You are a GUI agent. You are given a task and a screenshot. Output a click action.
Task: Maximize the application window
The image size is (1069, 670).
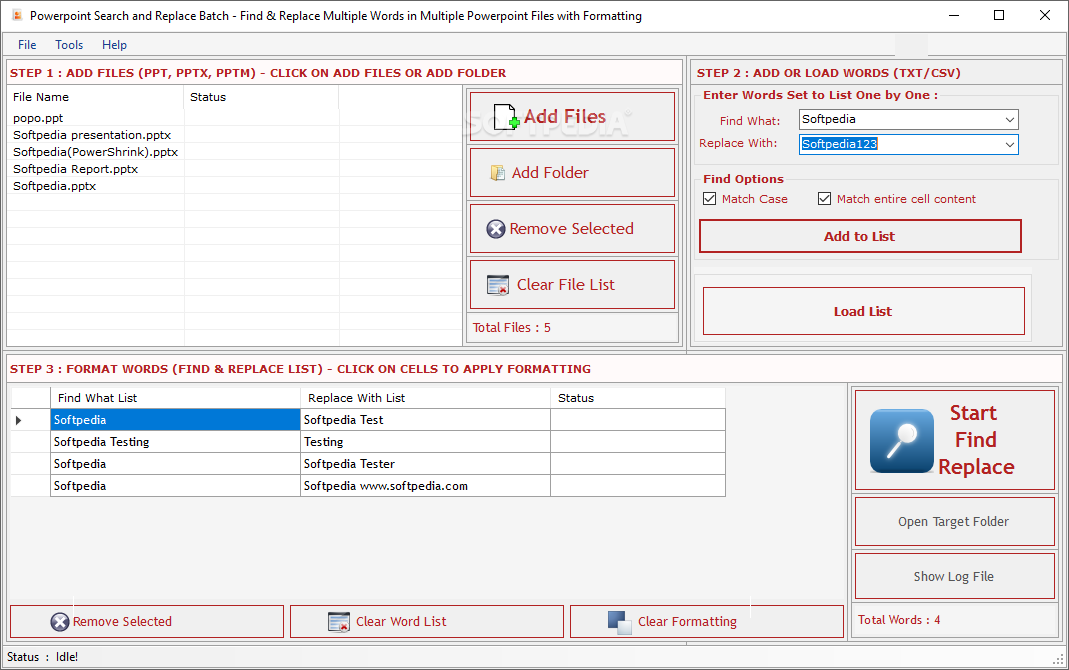tap(999, 15)
